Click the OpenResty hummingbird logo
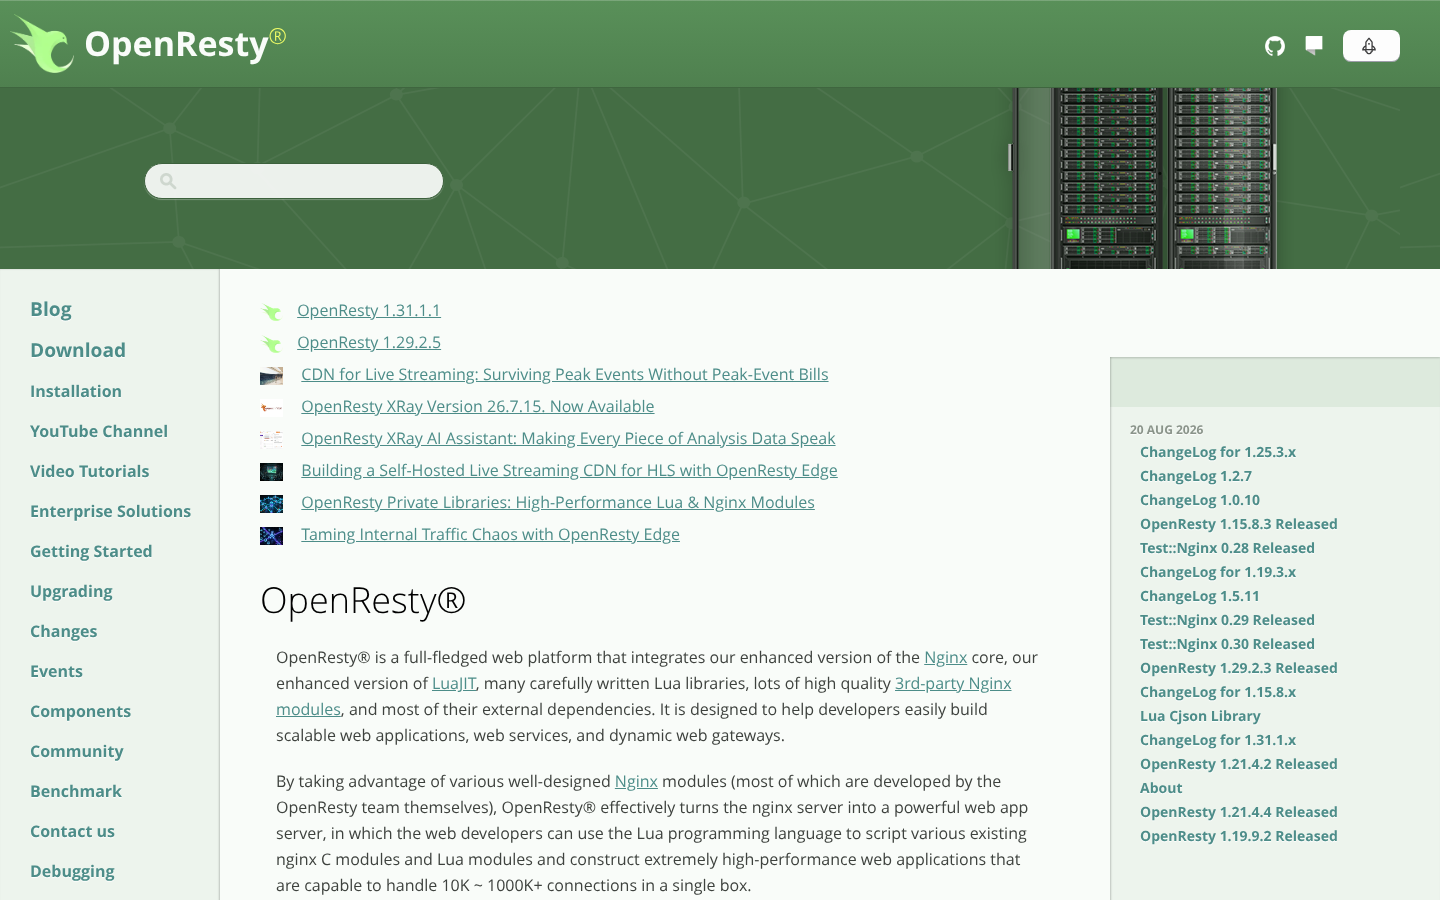The height and width of the screenshot is (900, 1440). 43,45
